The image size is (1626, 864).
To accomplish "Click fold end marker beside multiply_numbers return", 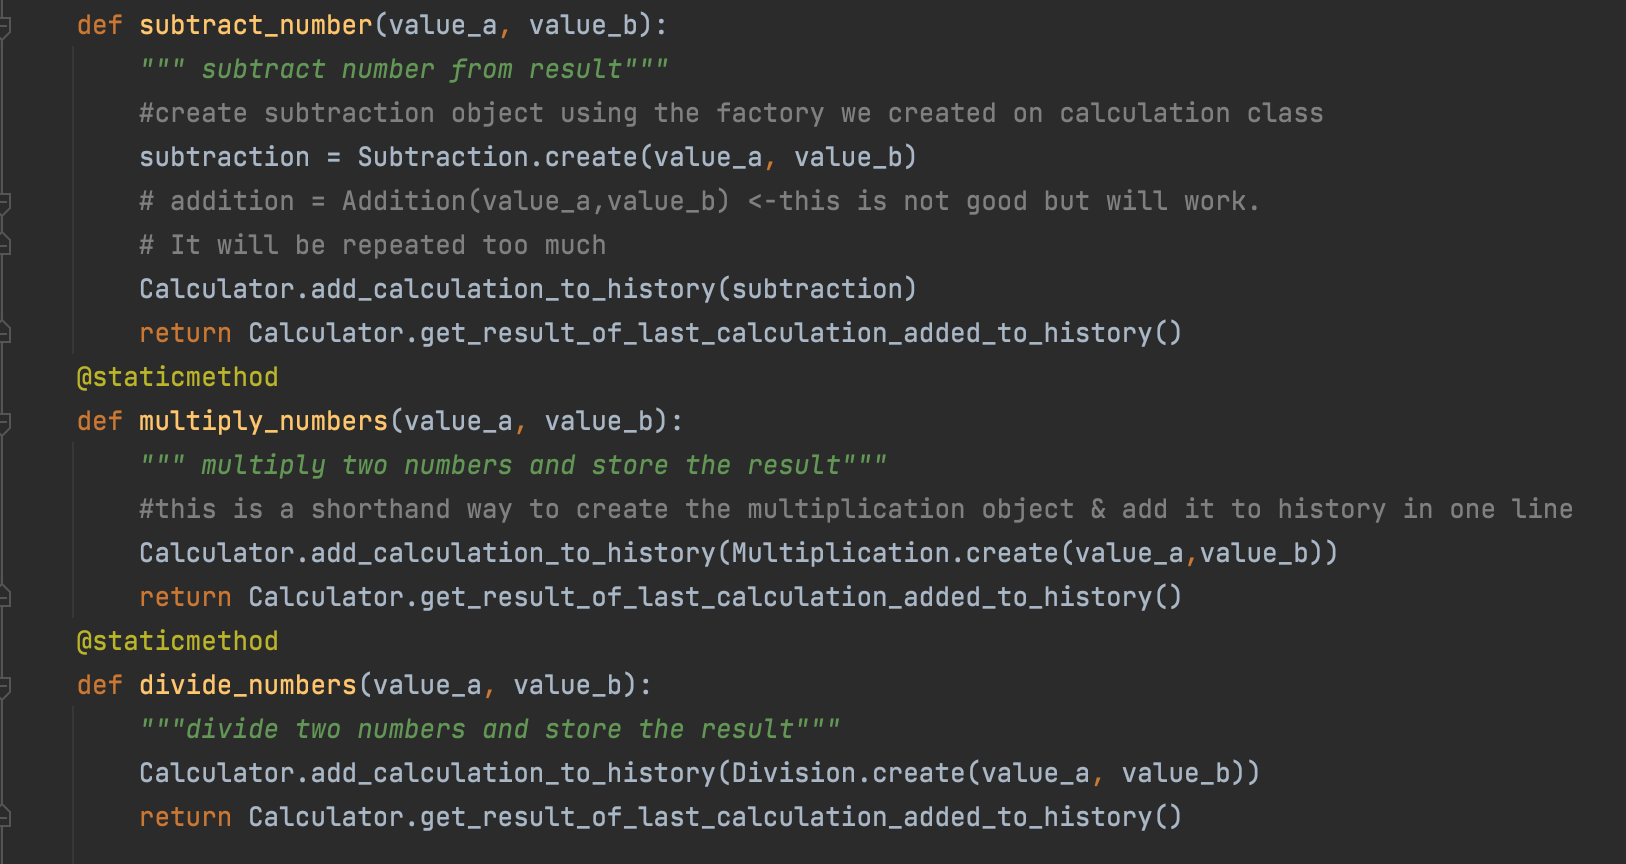I will coord(4,597).
